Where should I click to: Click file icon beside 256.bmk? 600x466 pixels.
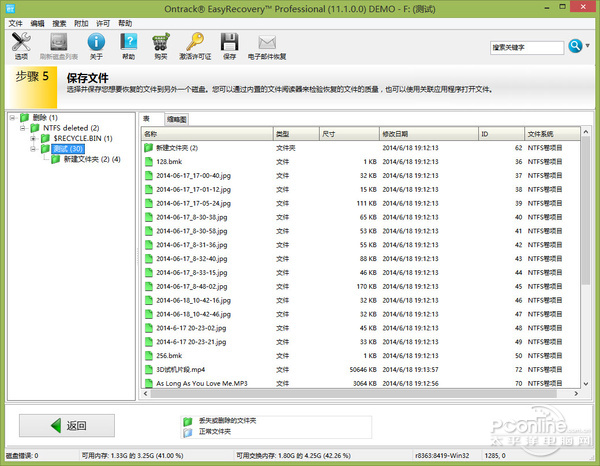149,355
